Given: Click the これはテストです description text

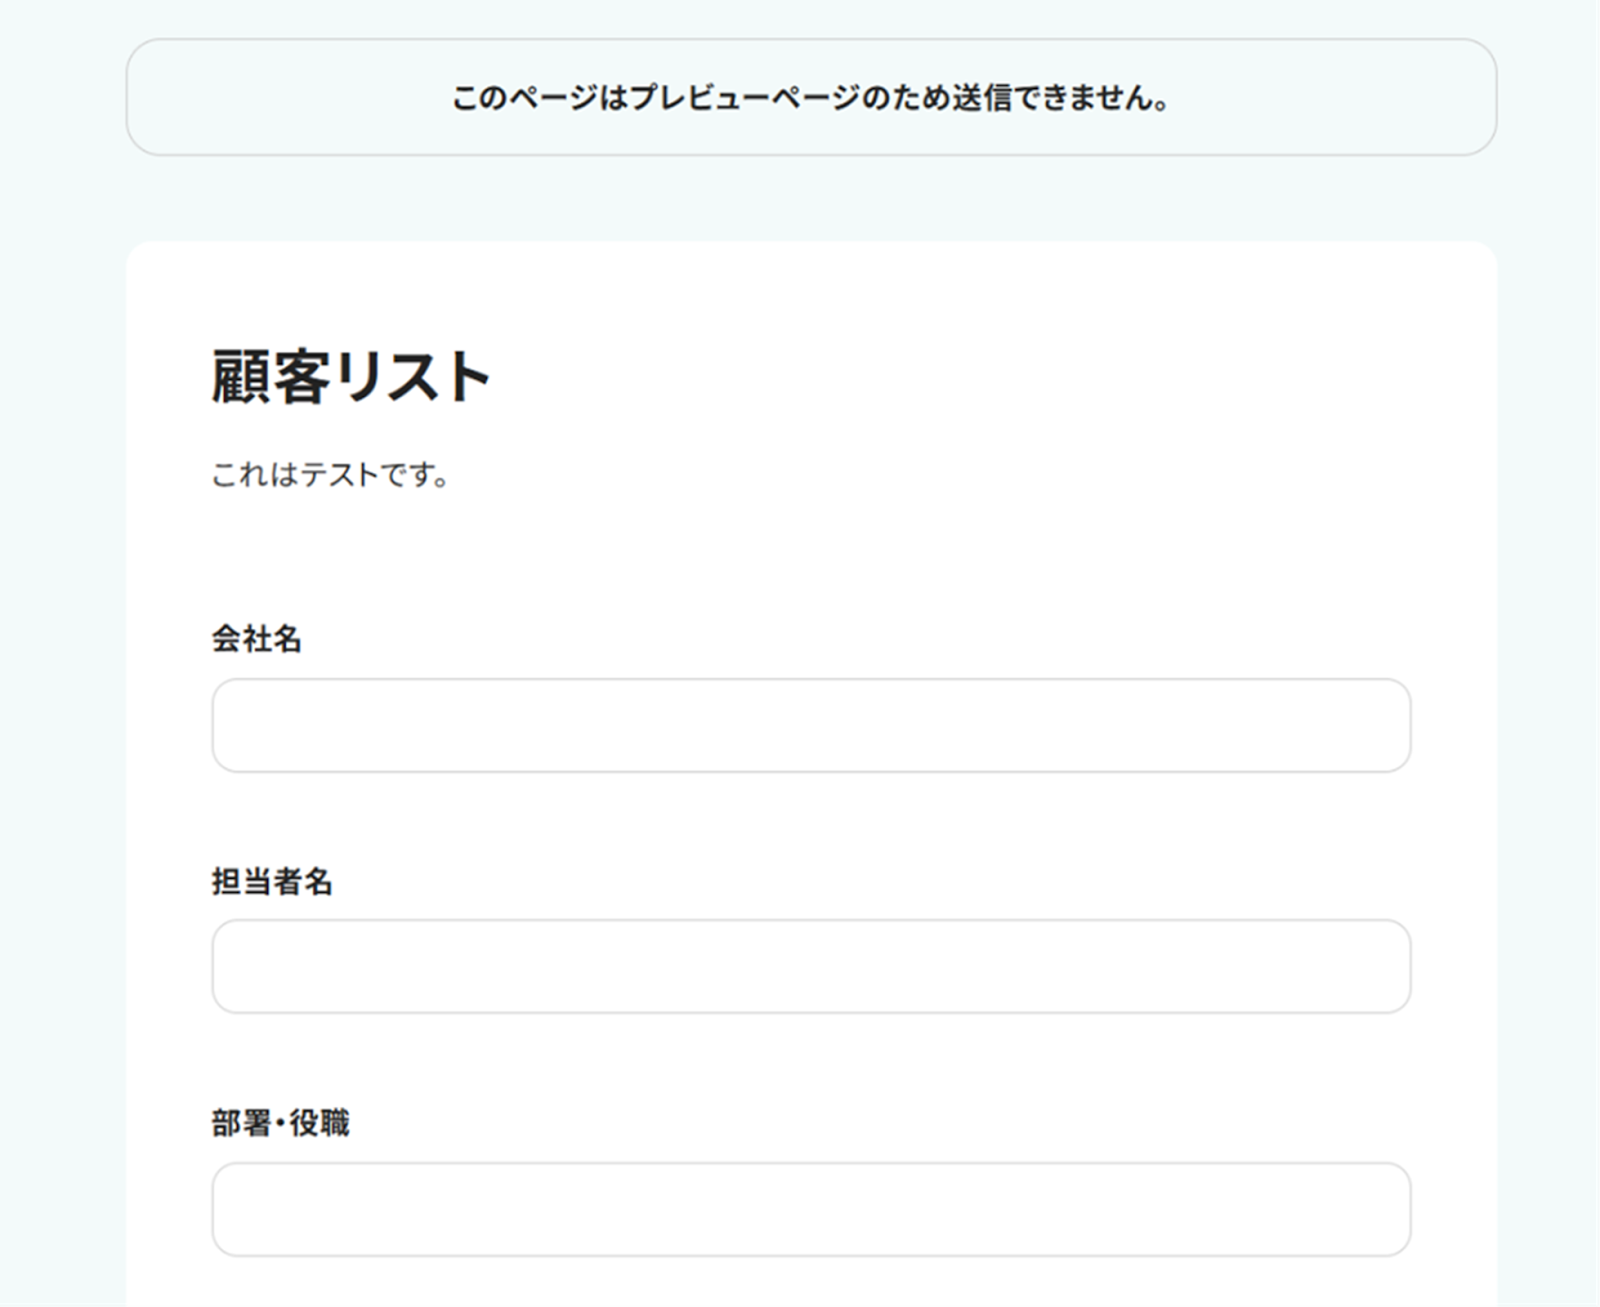Looking at the screenshot, I should coord(331,474).
